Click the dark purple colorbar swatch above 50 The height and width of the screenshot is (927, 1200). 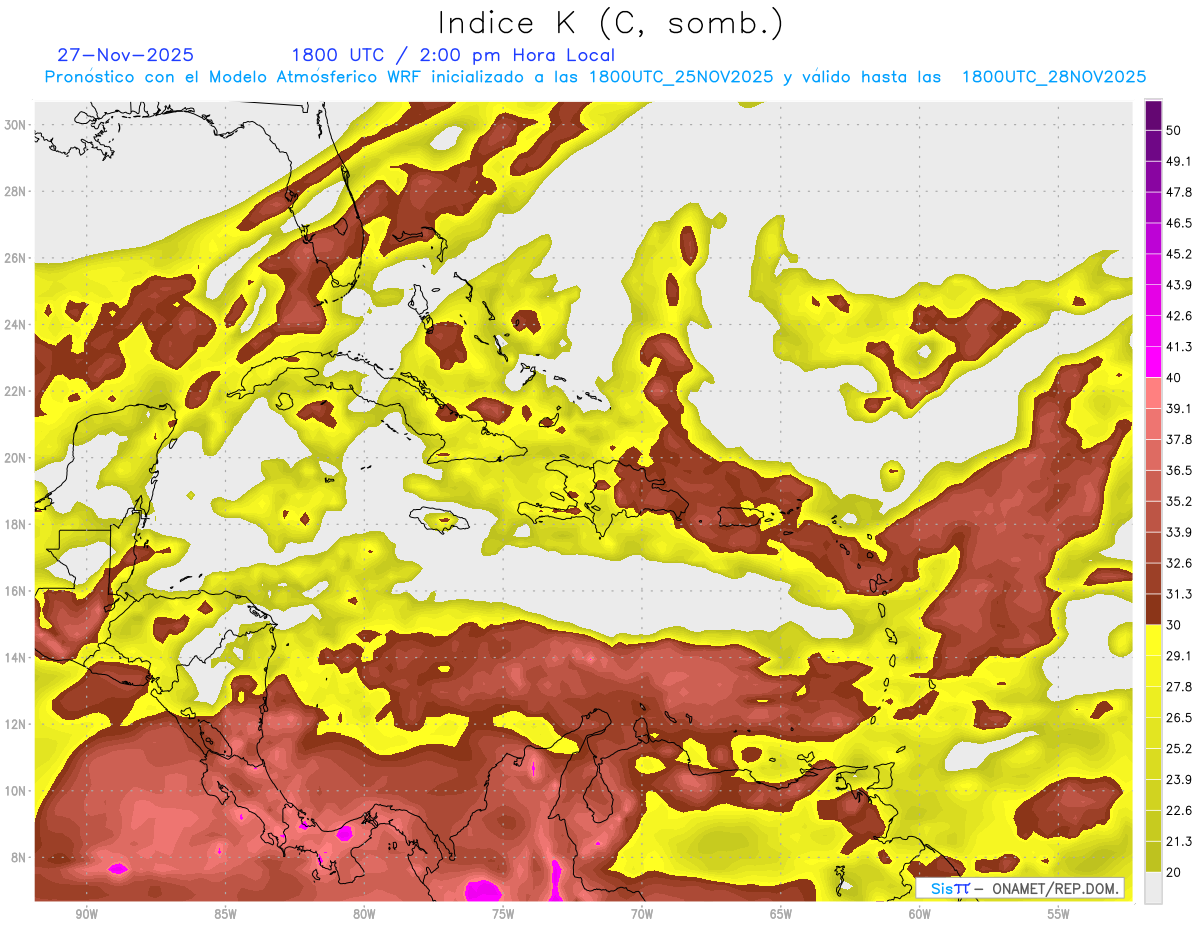1153,115
